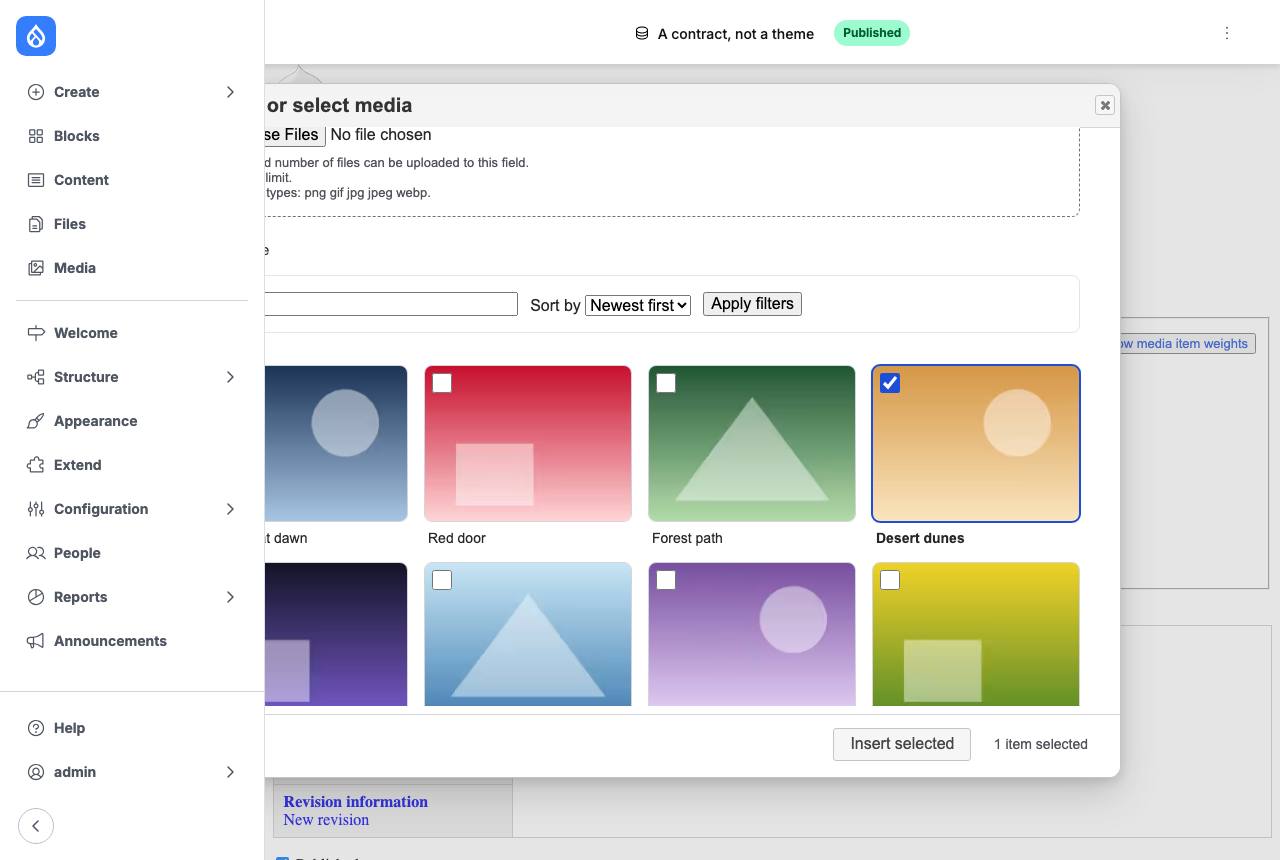Click the Extend puzzle icon
Screen dimensions: 1280x860
click(x=36, y=465)
